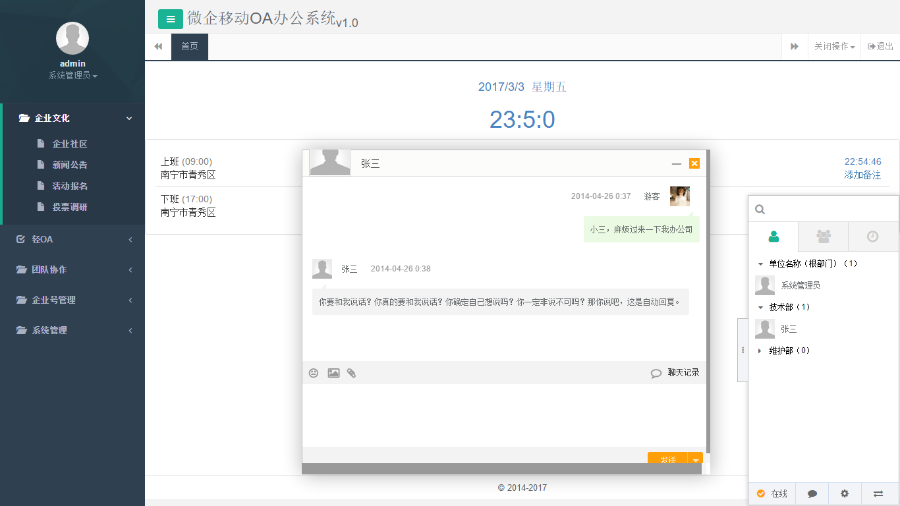Expand the 团队协作 menu section
This screenshot has width=900, height=506.
point(72,270)
